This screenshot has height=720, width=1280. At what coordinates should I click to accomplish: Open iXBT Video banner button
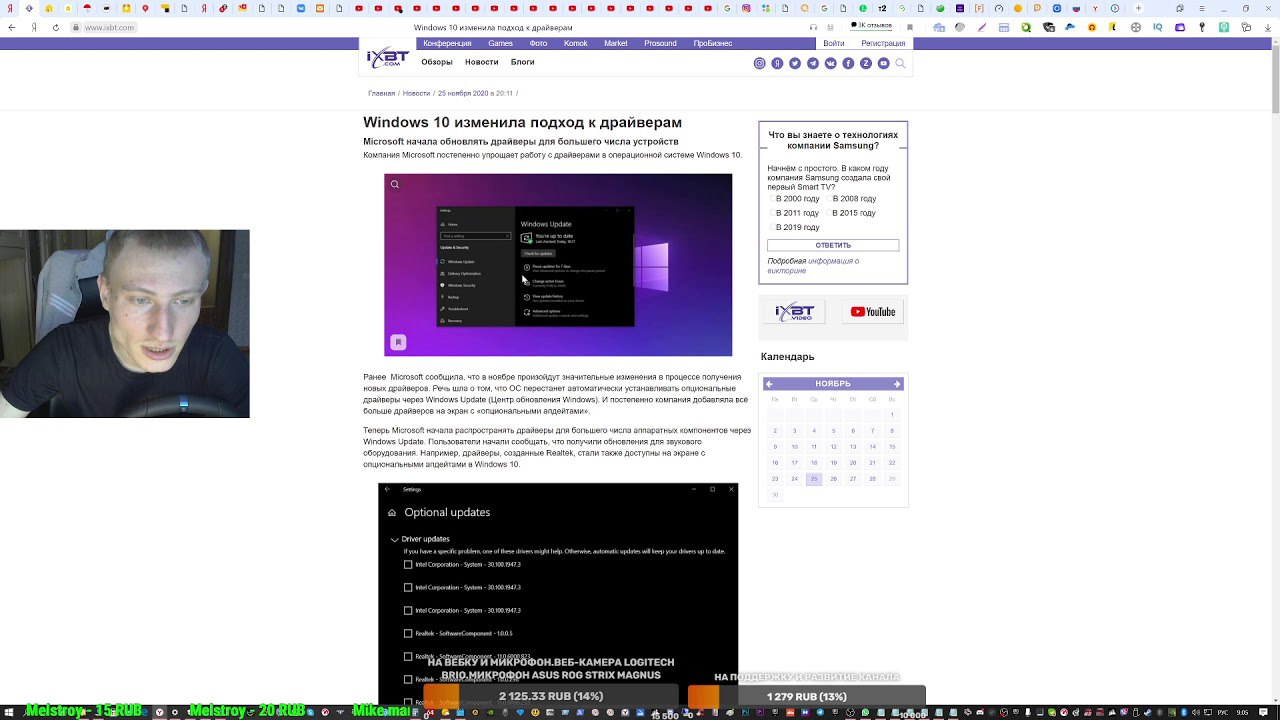coord(795,312)
